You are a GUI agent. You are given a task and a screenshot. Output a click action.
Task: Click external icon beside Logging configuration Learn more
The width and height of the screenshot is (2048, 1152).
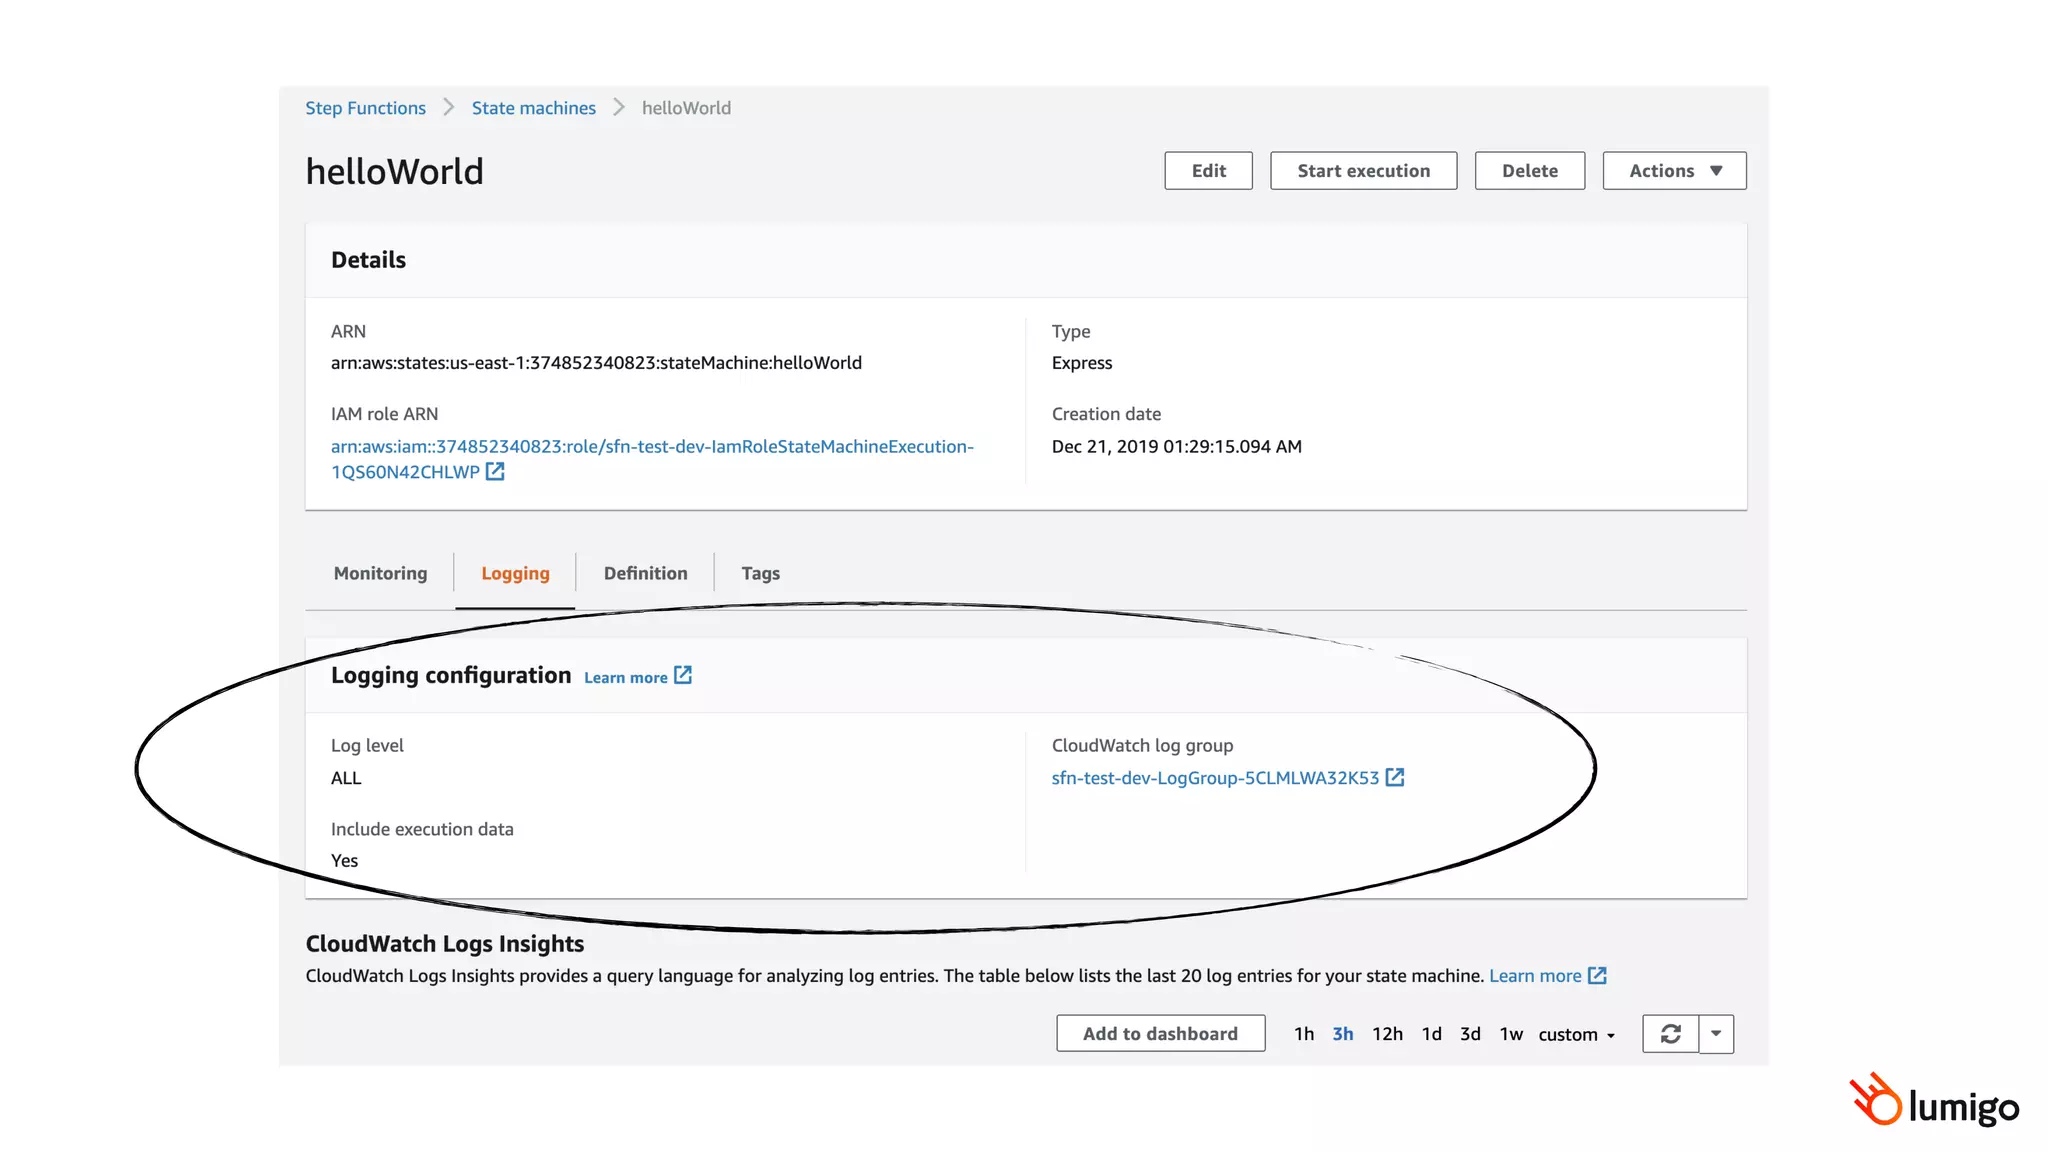[x=683, y=676]
